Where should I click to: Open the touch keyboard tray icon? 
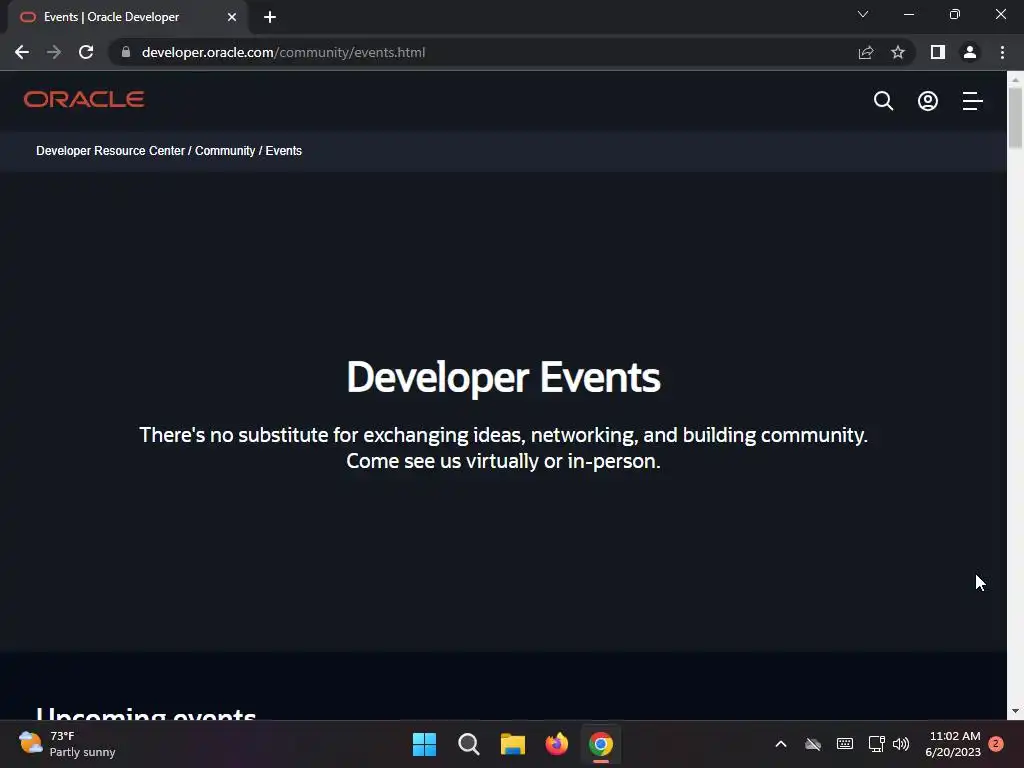point(844,744)
